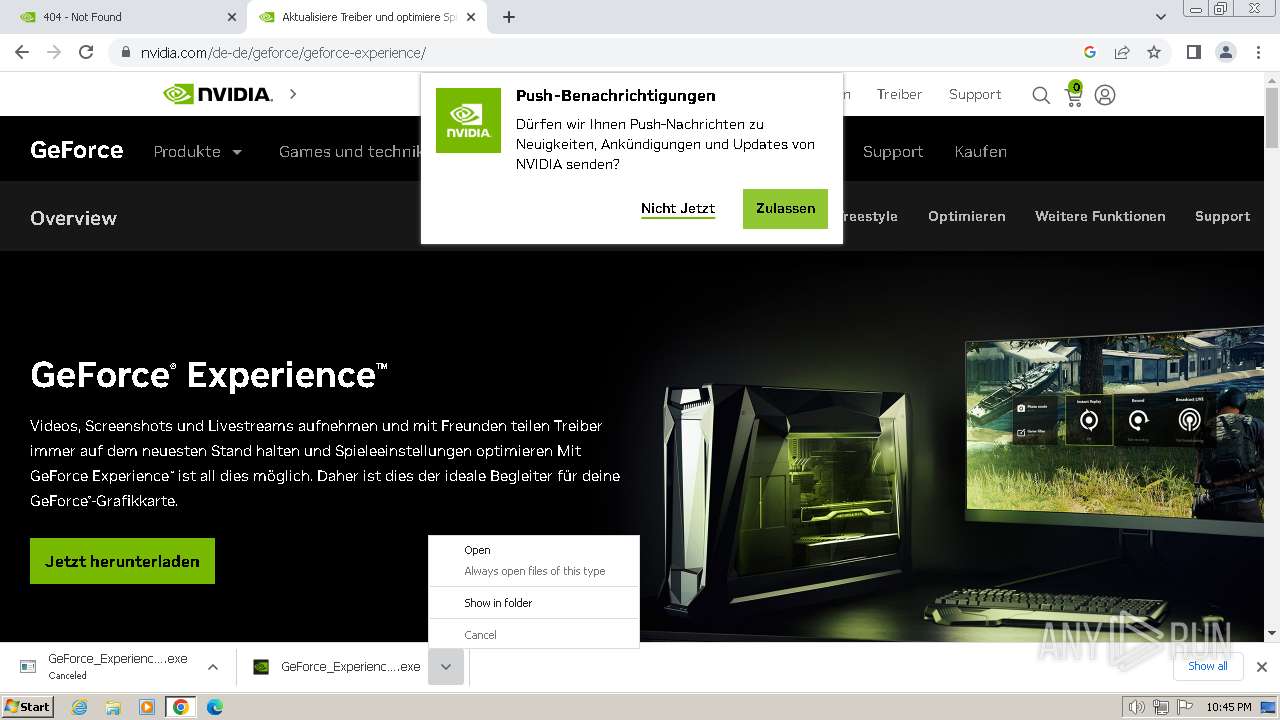
Task: Go to Optimieren section
Action: [x=967, y=216]
